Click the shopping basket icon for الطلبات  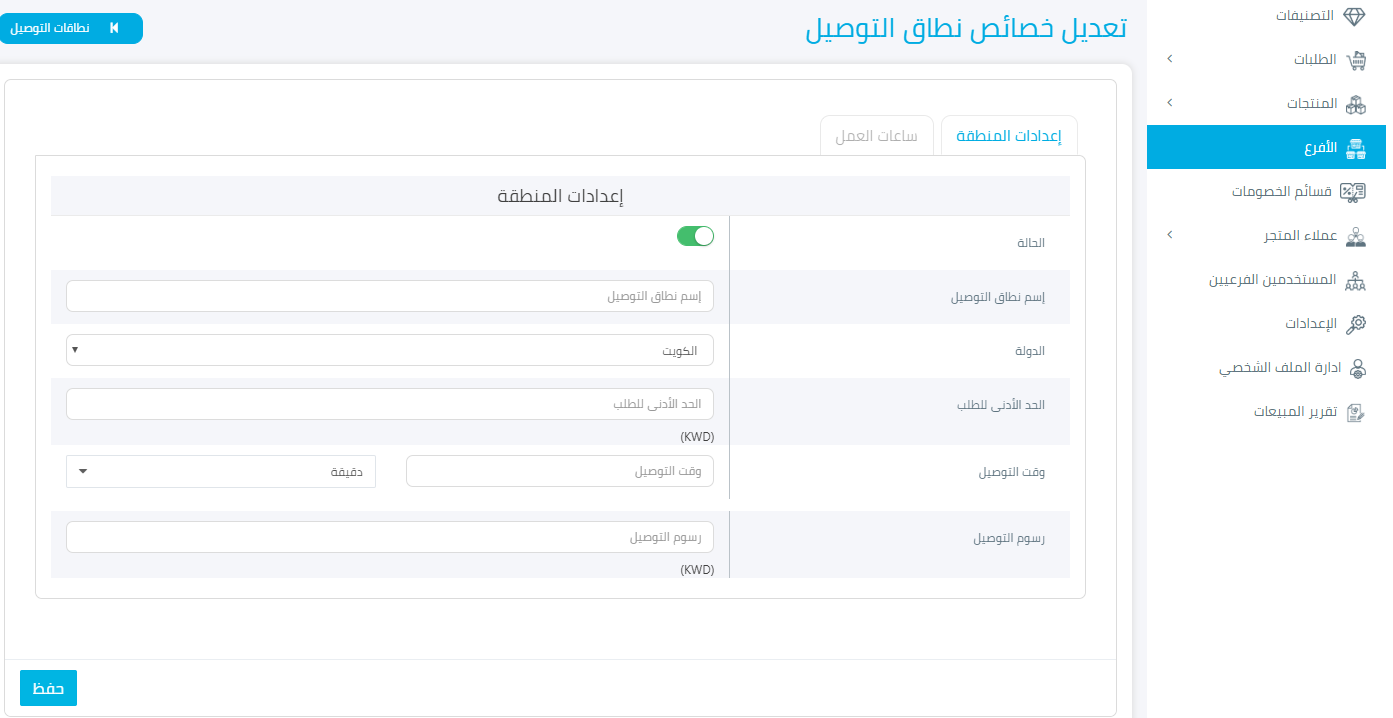coord(1356,60)
